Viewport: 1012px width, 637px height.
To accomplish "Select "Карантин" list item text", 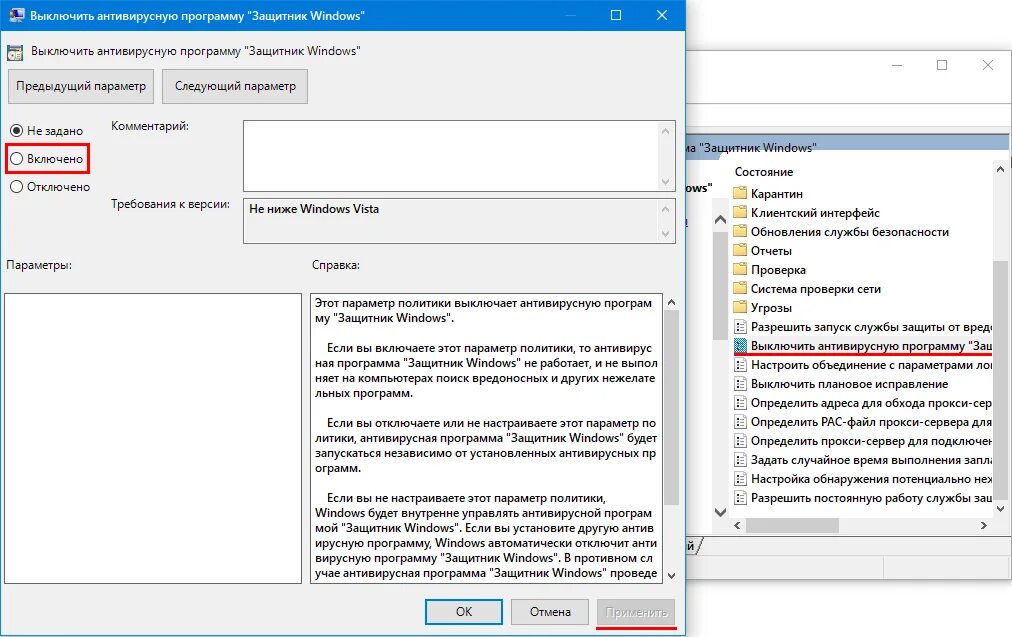I will [x=776, y=194].
